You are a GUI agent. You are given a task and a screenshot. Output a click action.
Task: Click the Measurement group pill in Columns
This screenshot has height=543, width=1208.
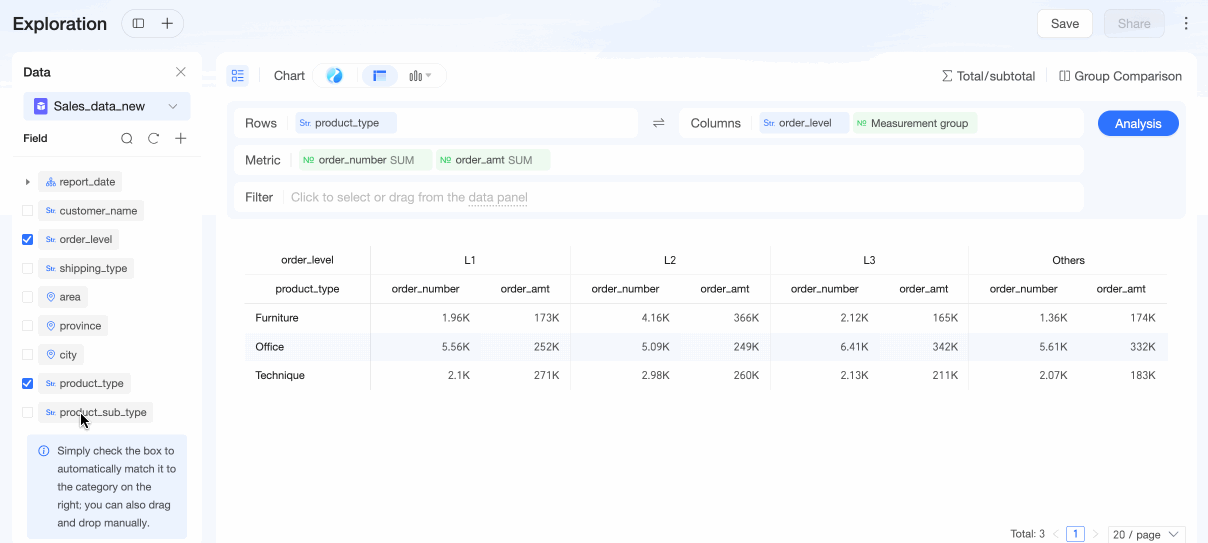(915, 123)
